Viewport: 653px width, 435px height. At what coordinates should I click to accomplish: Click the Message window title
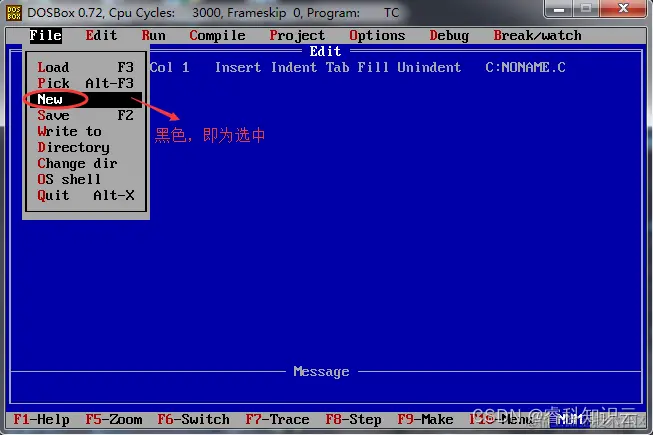coord(321,371)
